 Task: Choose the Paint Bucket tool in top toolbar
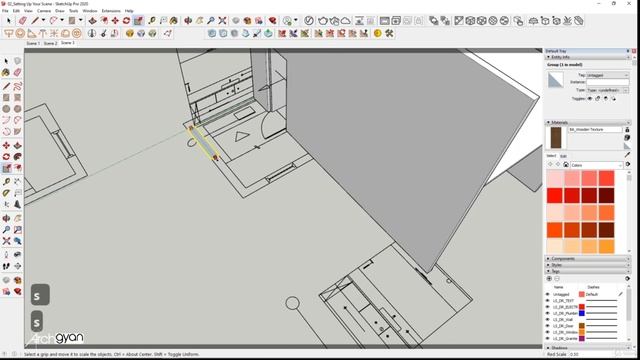point(174,20)
